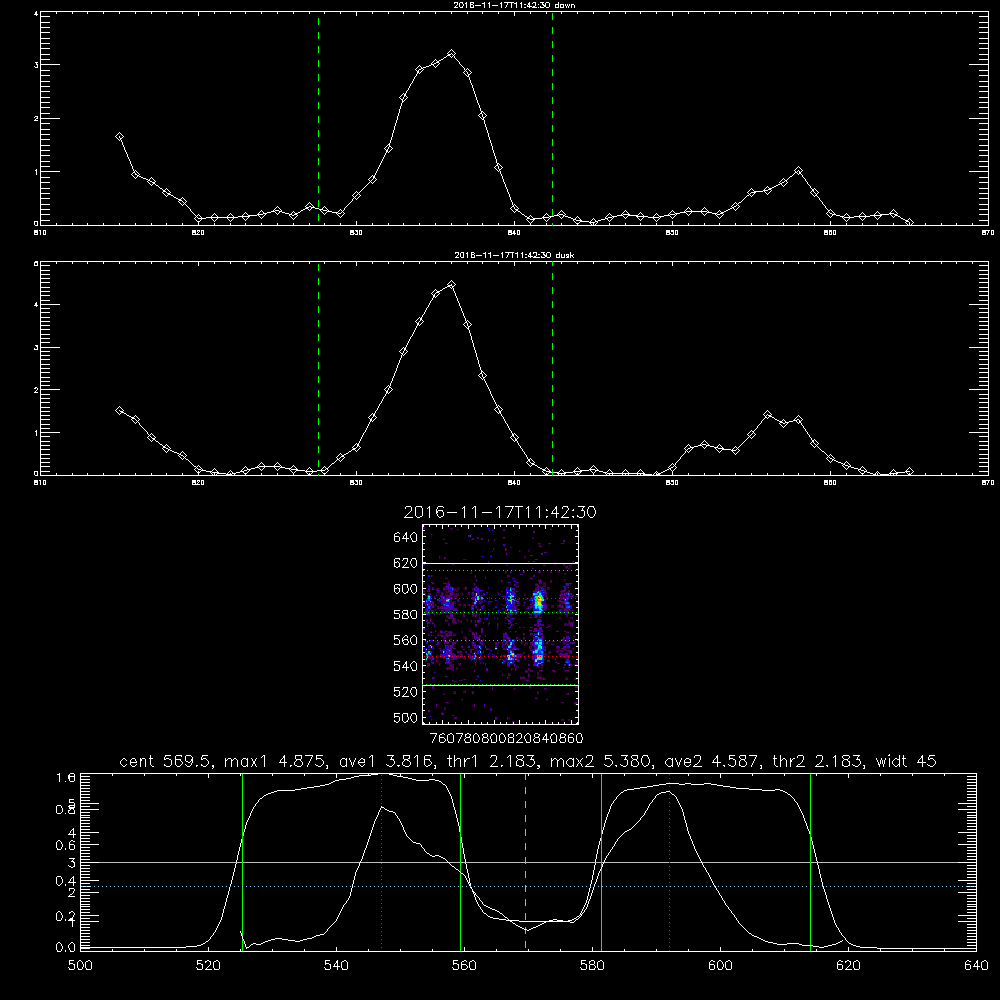Click the dawn plot x-axis label "840"
1000x1000 pixels.
pos(514,232)
